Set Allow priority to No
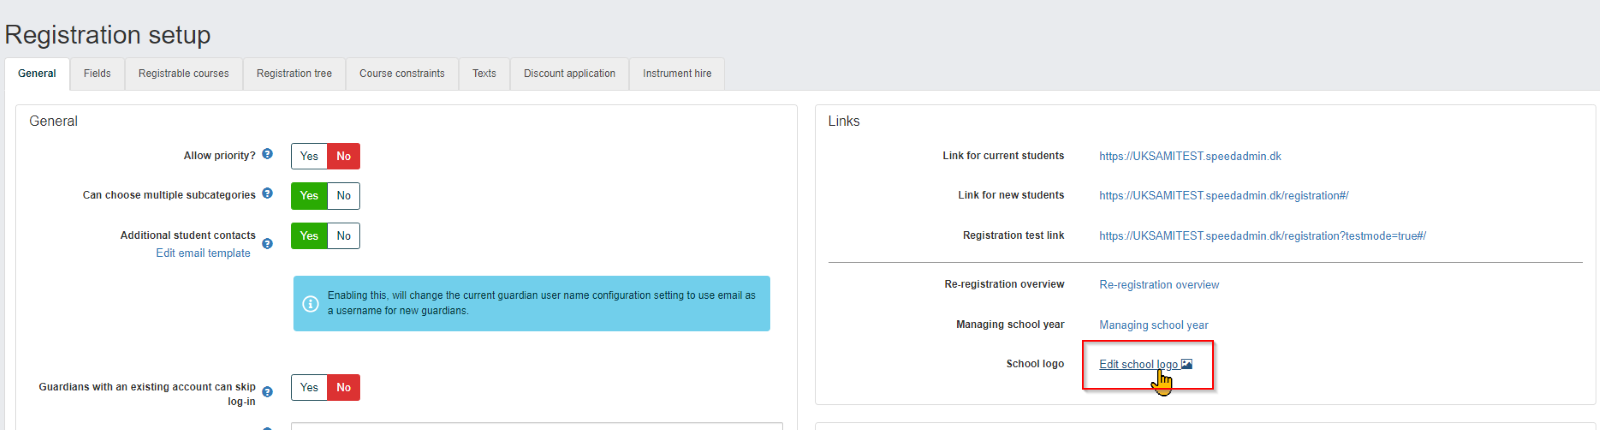Screen dimensions: 1600x430 coord(343,156)
